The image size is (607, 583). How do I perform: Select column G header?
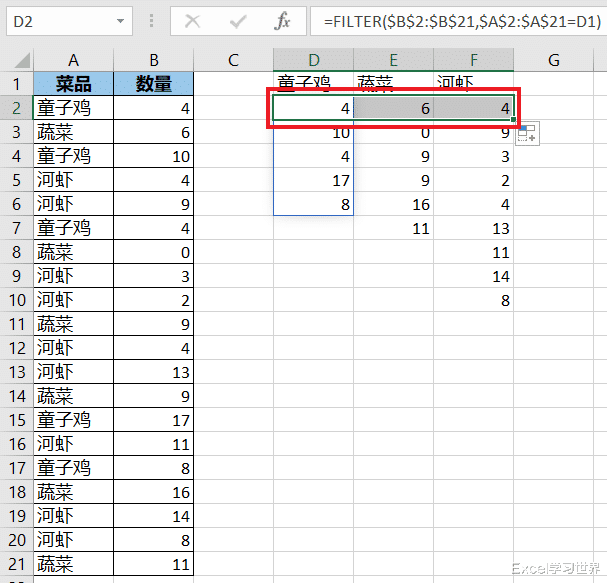(x=554, y=60)
